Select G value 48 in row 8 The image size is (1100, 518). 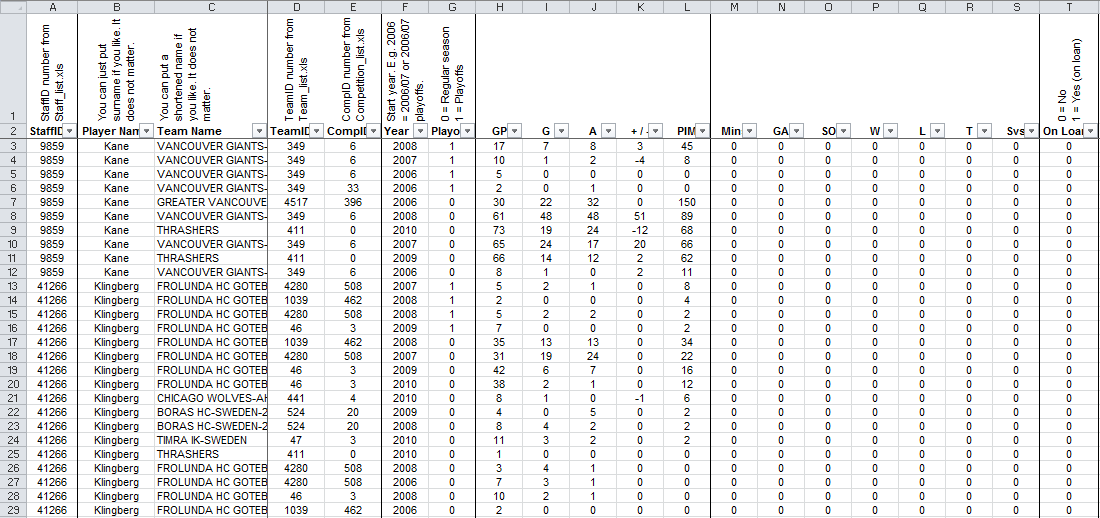[546, 216]
